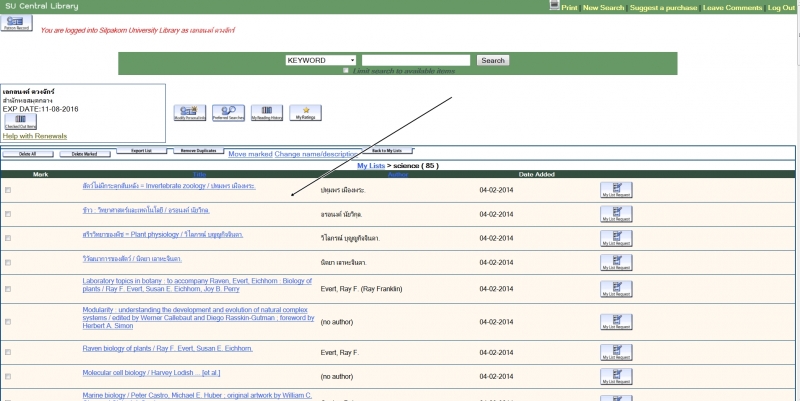Click the Delete Marked button
The height and width of the screenshot is (401, 800).
(x=85, y=154)
